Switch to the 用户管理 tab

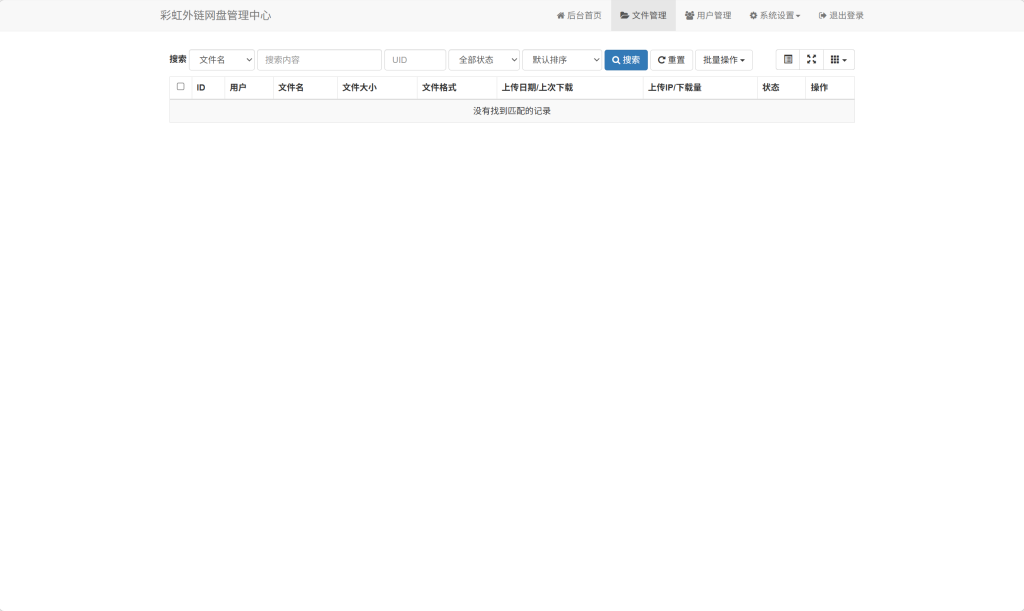click(x=708, y=15)
